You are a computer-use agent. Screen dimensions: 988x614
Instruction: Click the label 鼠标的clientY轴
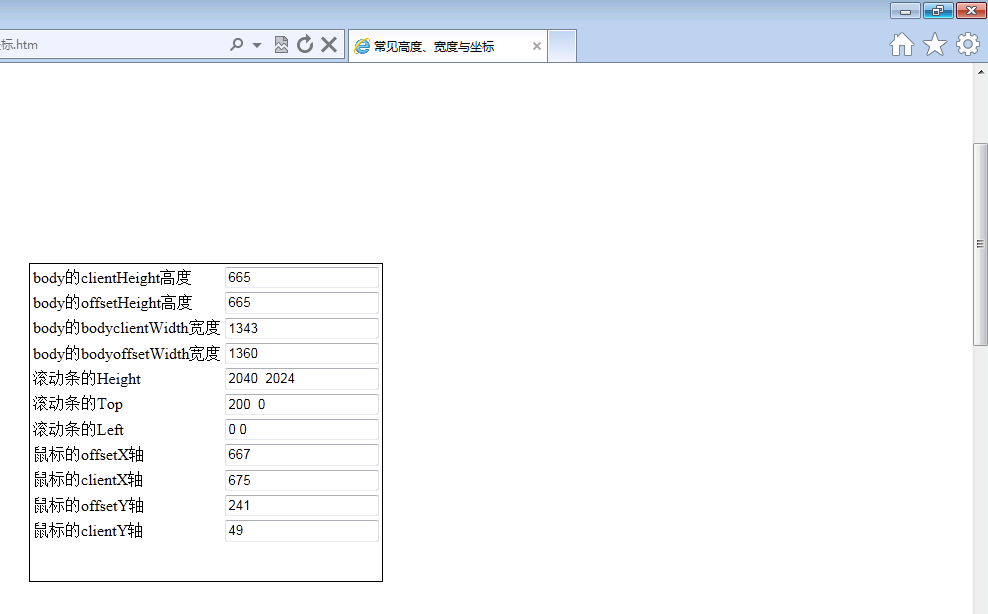click(88, 531)
